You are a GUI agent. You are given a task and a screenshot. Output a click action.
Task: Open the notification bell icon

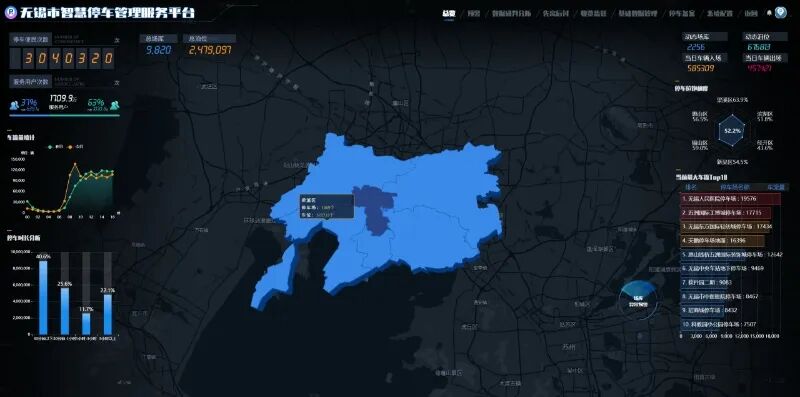(x=769, y=13)
